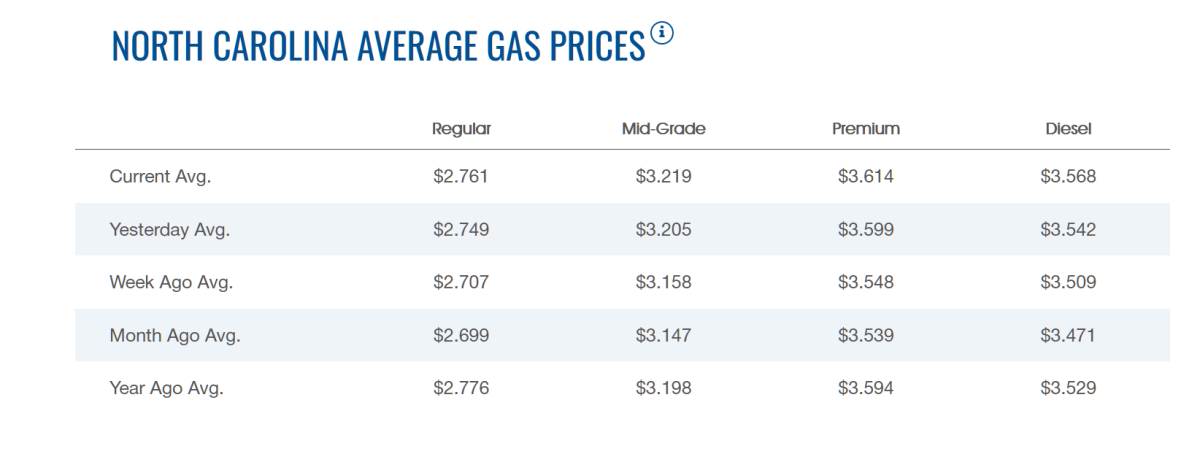Click the Current Avg. row label

160,177
